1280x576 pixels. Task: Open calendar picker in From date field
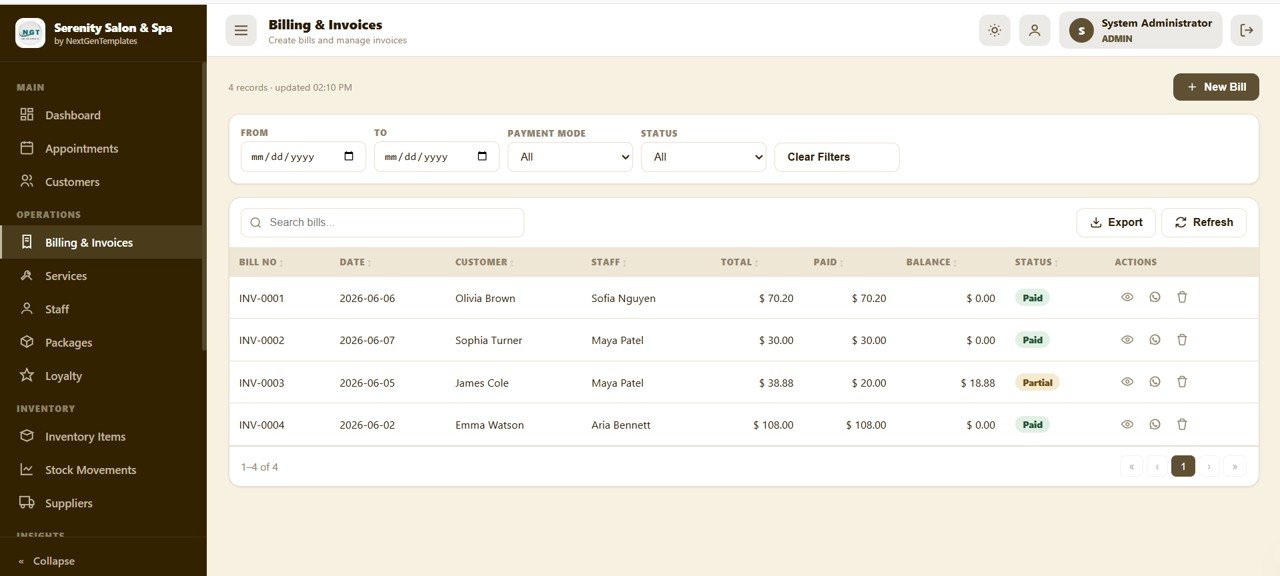pyautogui.click(x=348, y=157)
